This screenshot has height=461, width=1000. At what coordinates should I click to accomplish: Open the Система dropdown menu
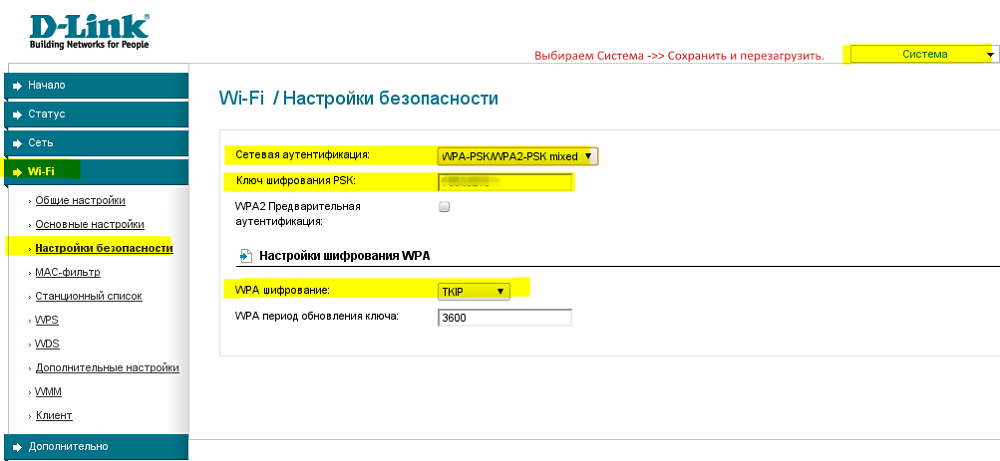[925, 55]
